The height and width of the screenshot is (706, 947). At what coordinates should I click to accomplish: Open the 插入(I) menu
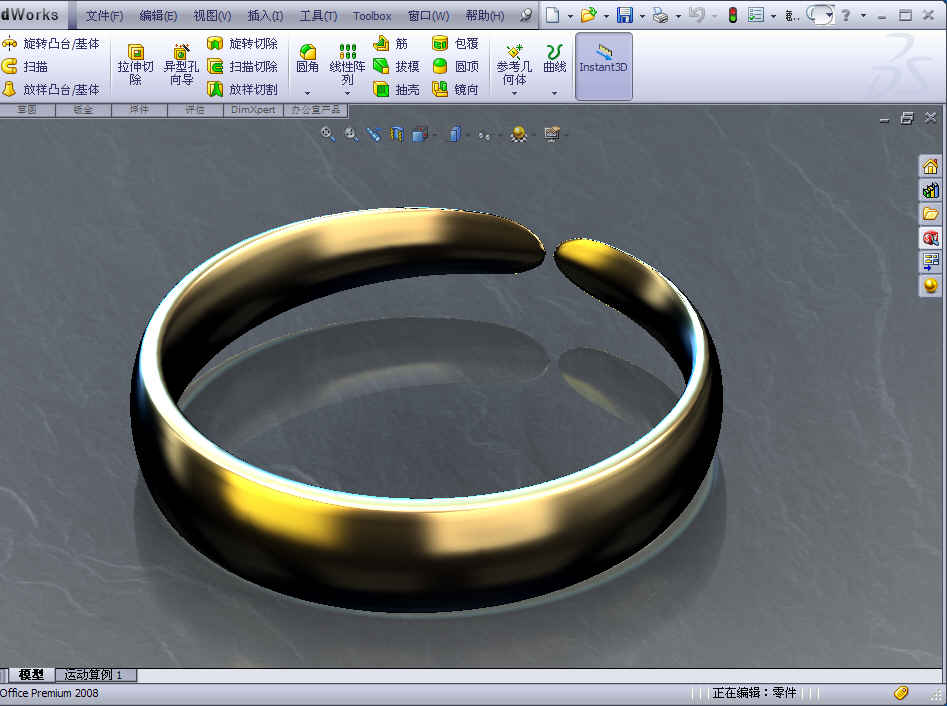point(265,16)
